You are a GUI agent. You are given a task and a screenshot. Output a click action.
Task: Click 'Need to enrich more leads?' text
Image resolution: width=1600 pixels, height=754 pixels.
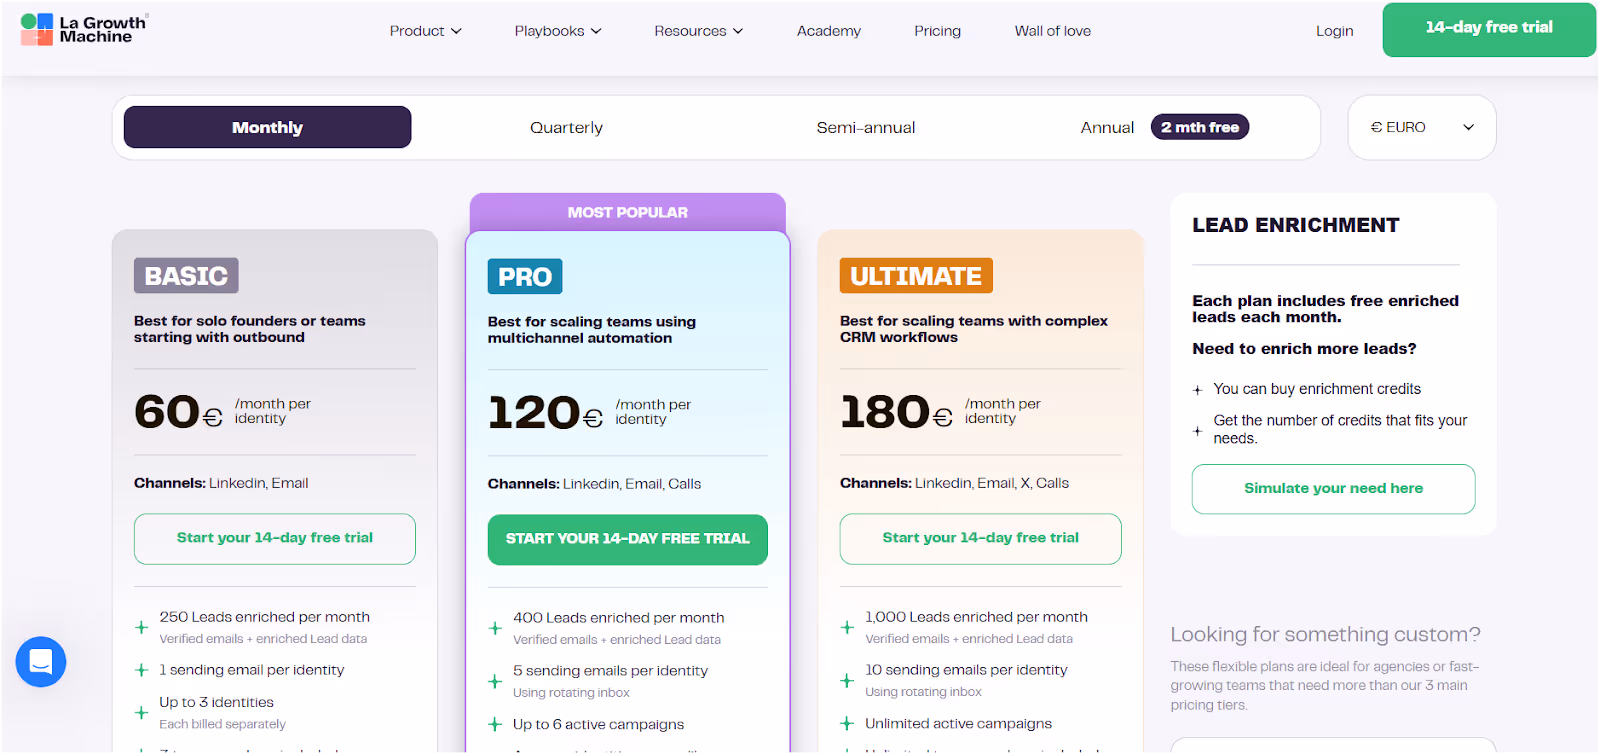(1304, 349)
